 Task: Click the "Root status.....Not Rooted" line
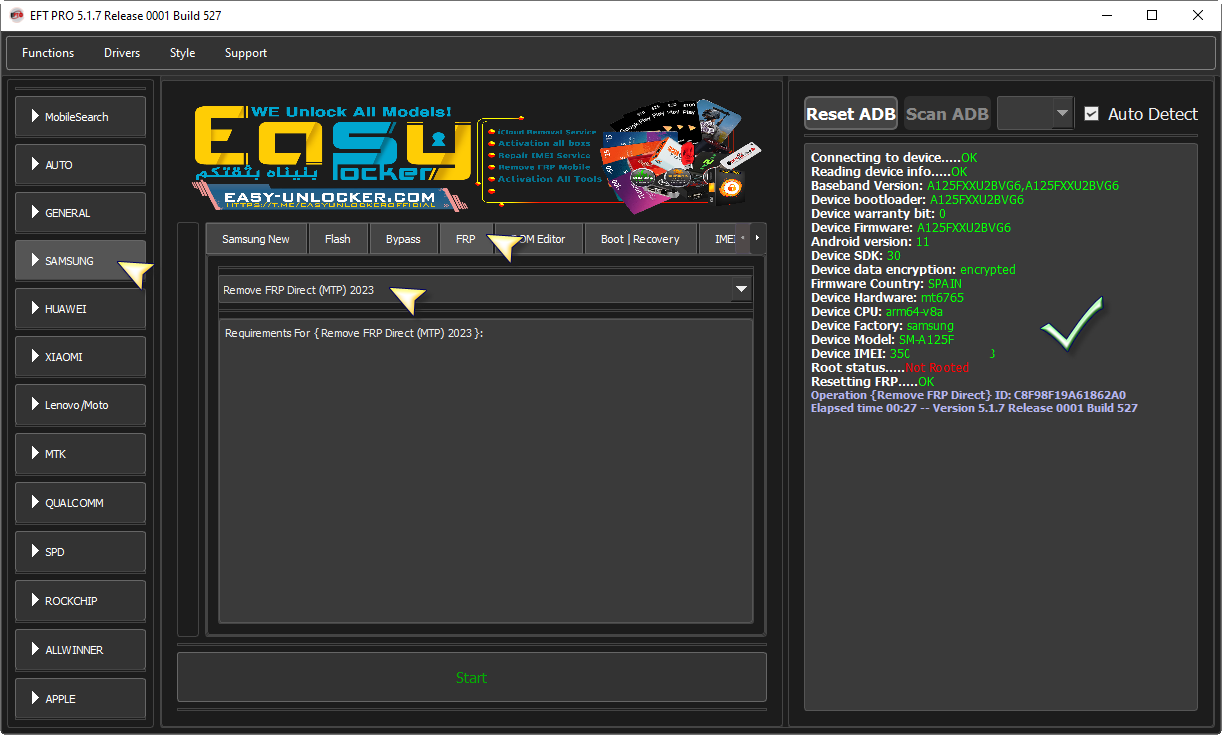point(890,368)
